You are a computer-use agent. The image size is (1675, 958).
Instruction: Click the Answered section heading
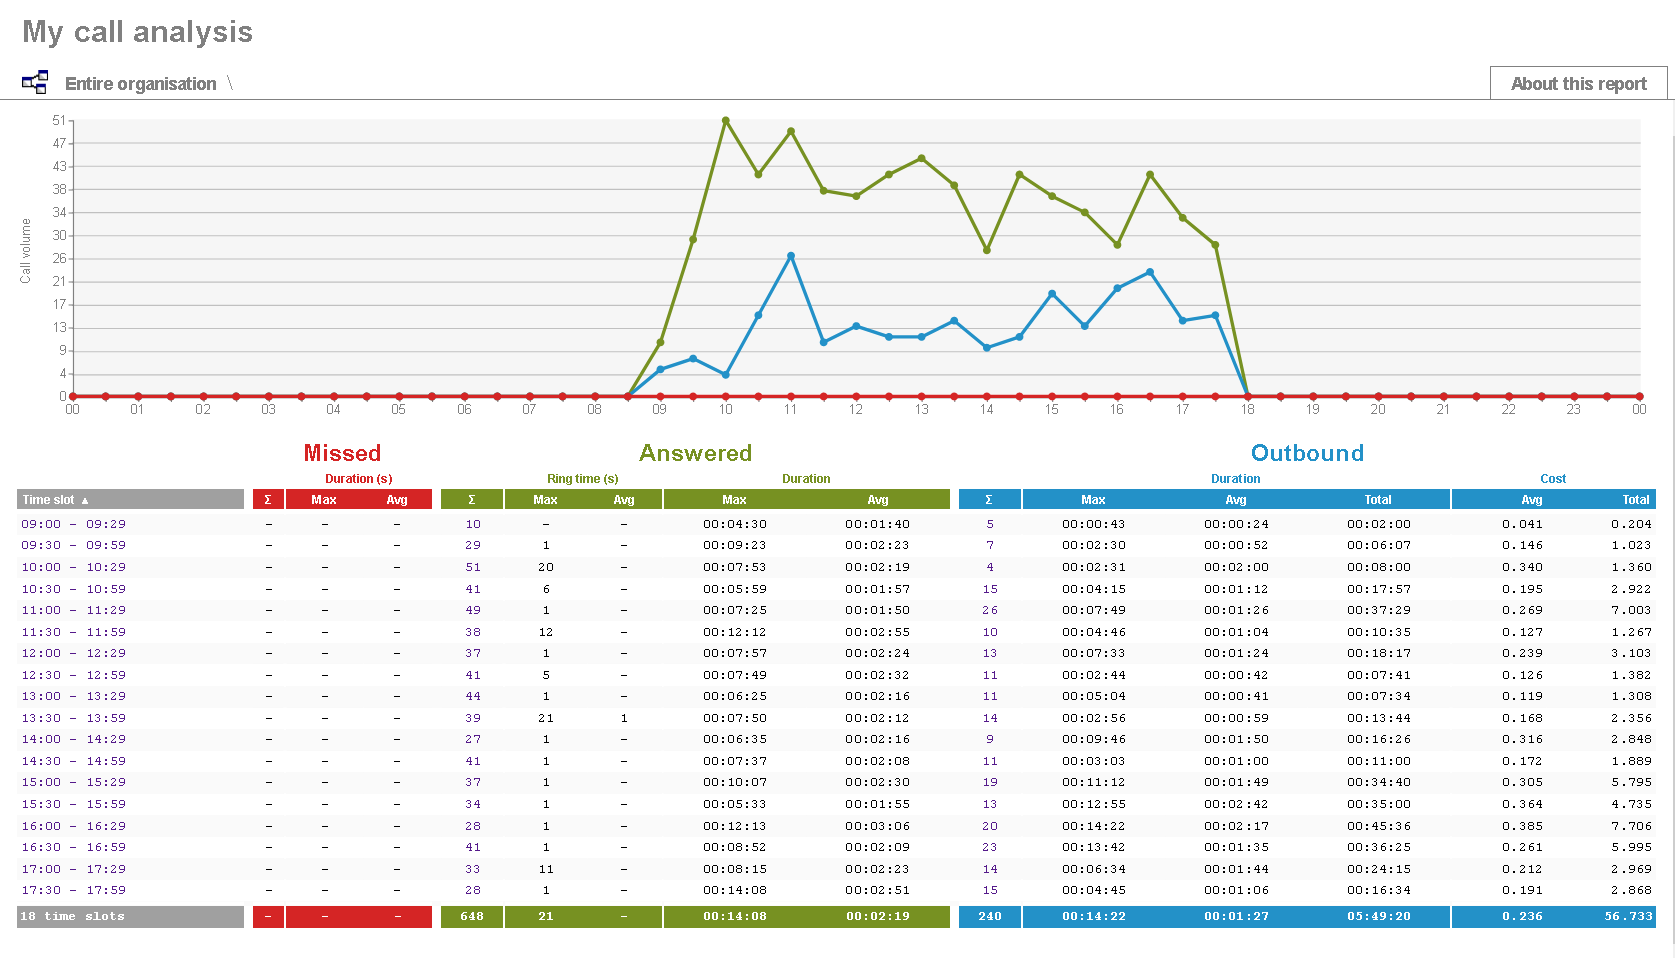(x=696, y=453)
